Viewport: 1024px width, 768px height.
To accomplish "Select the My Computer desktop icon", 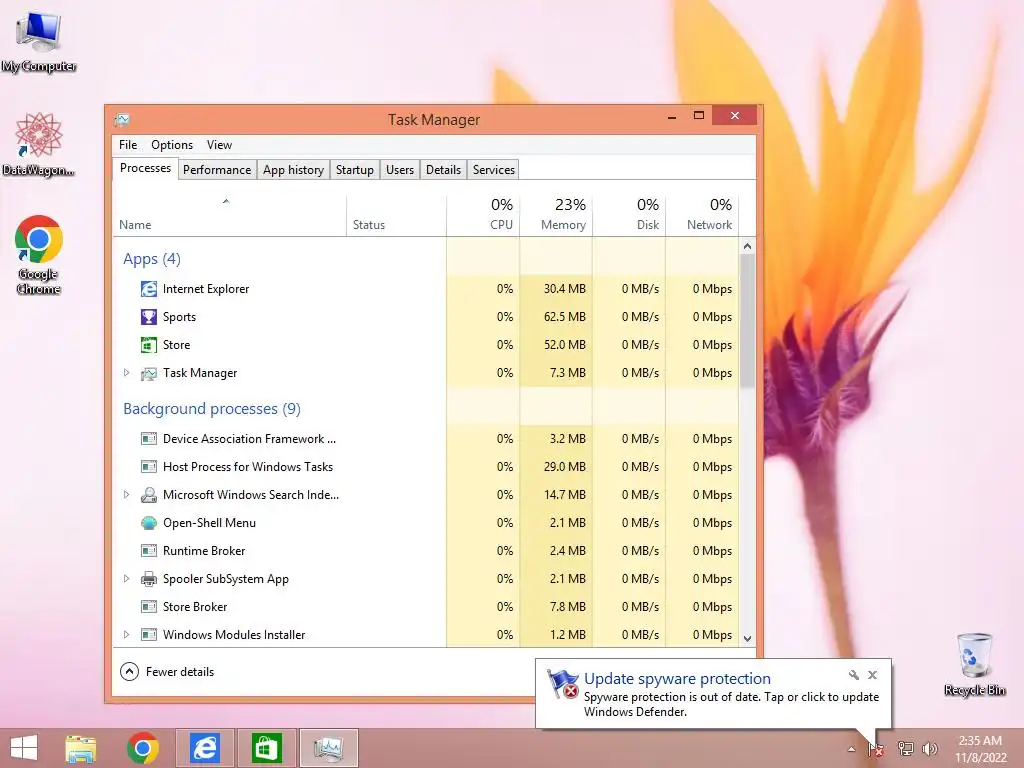I will click(x=39, y=42).
